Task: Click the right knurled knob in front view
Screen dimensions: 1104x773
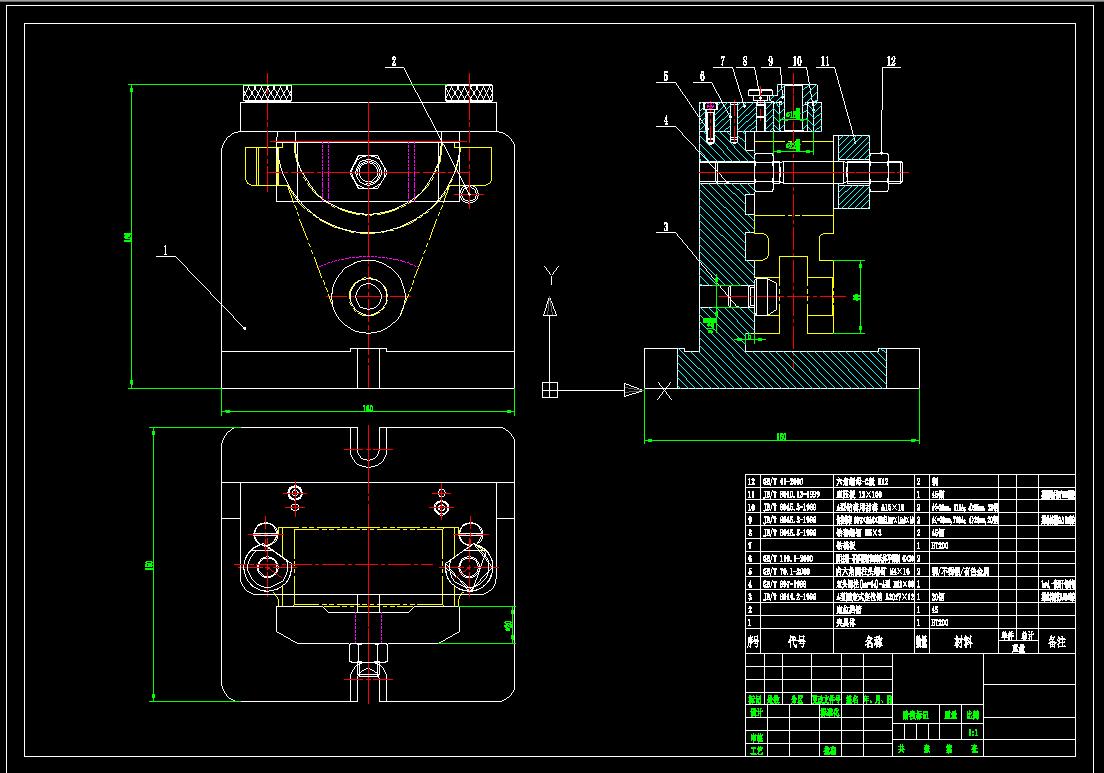Action: click(x=469, y=93)
